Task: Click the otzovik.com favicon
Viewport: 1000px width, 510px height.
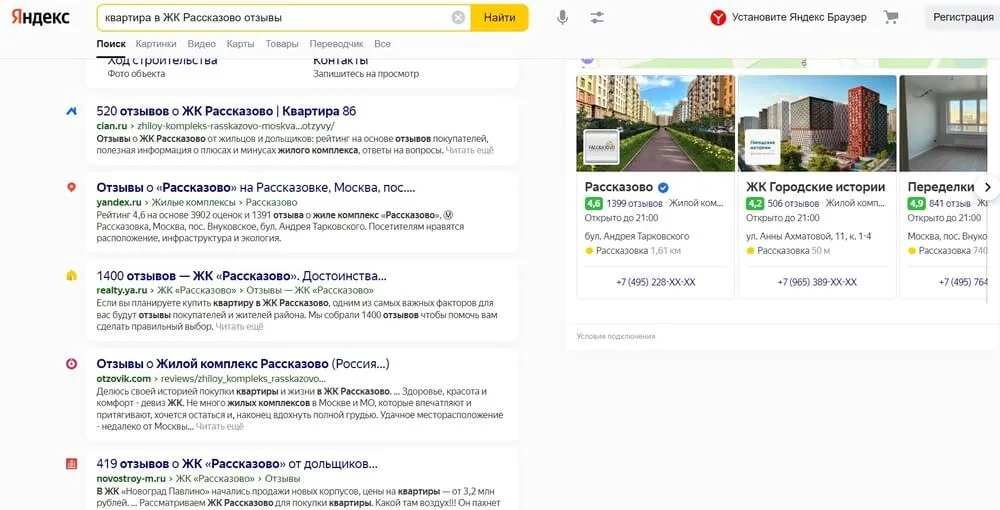Action: pos(71,363)
